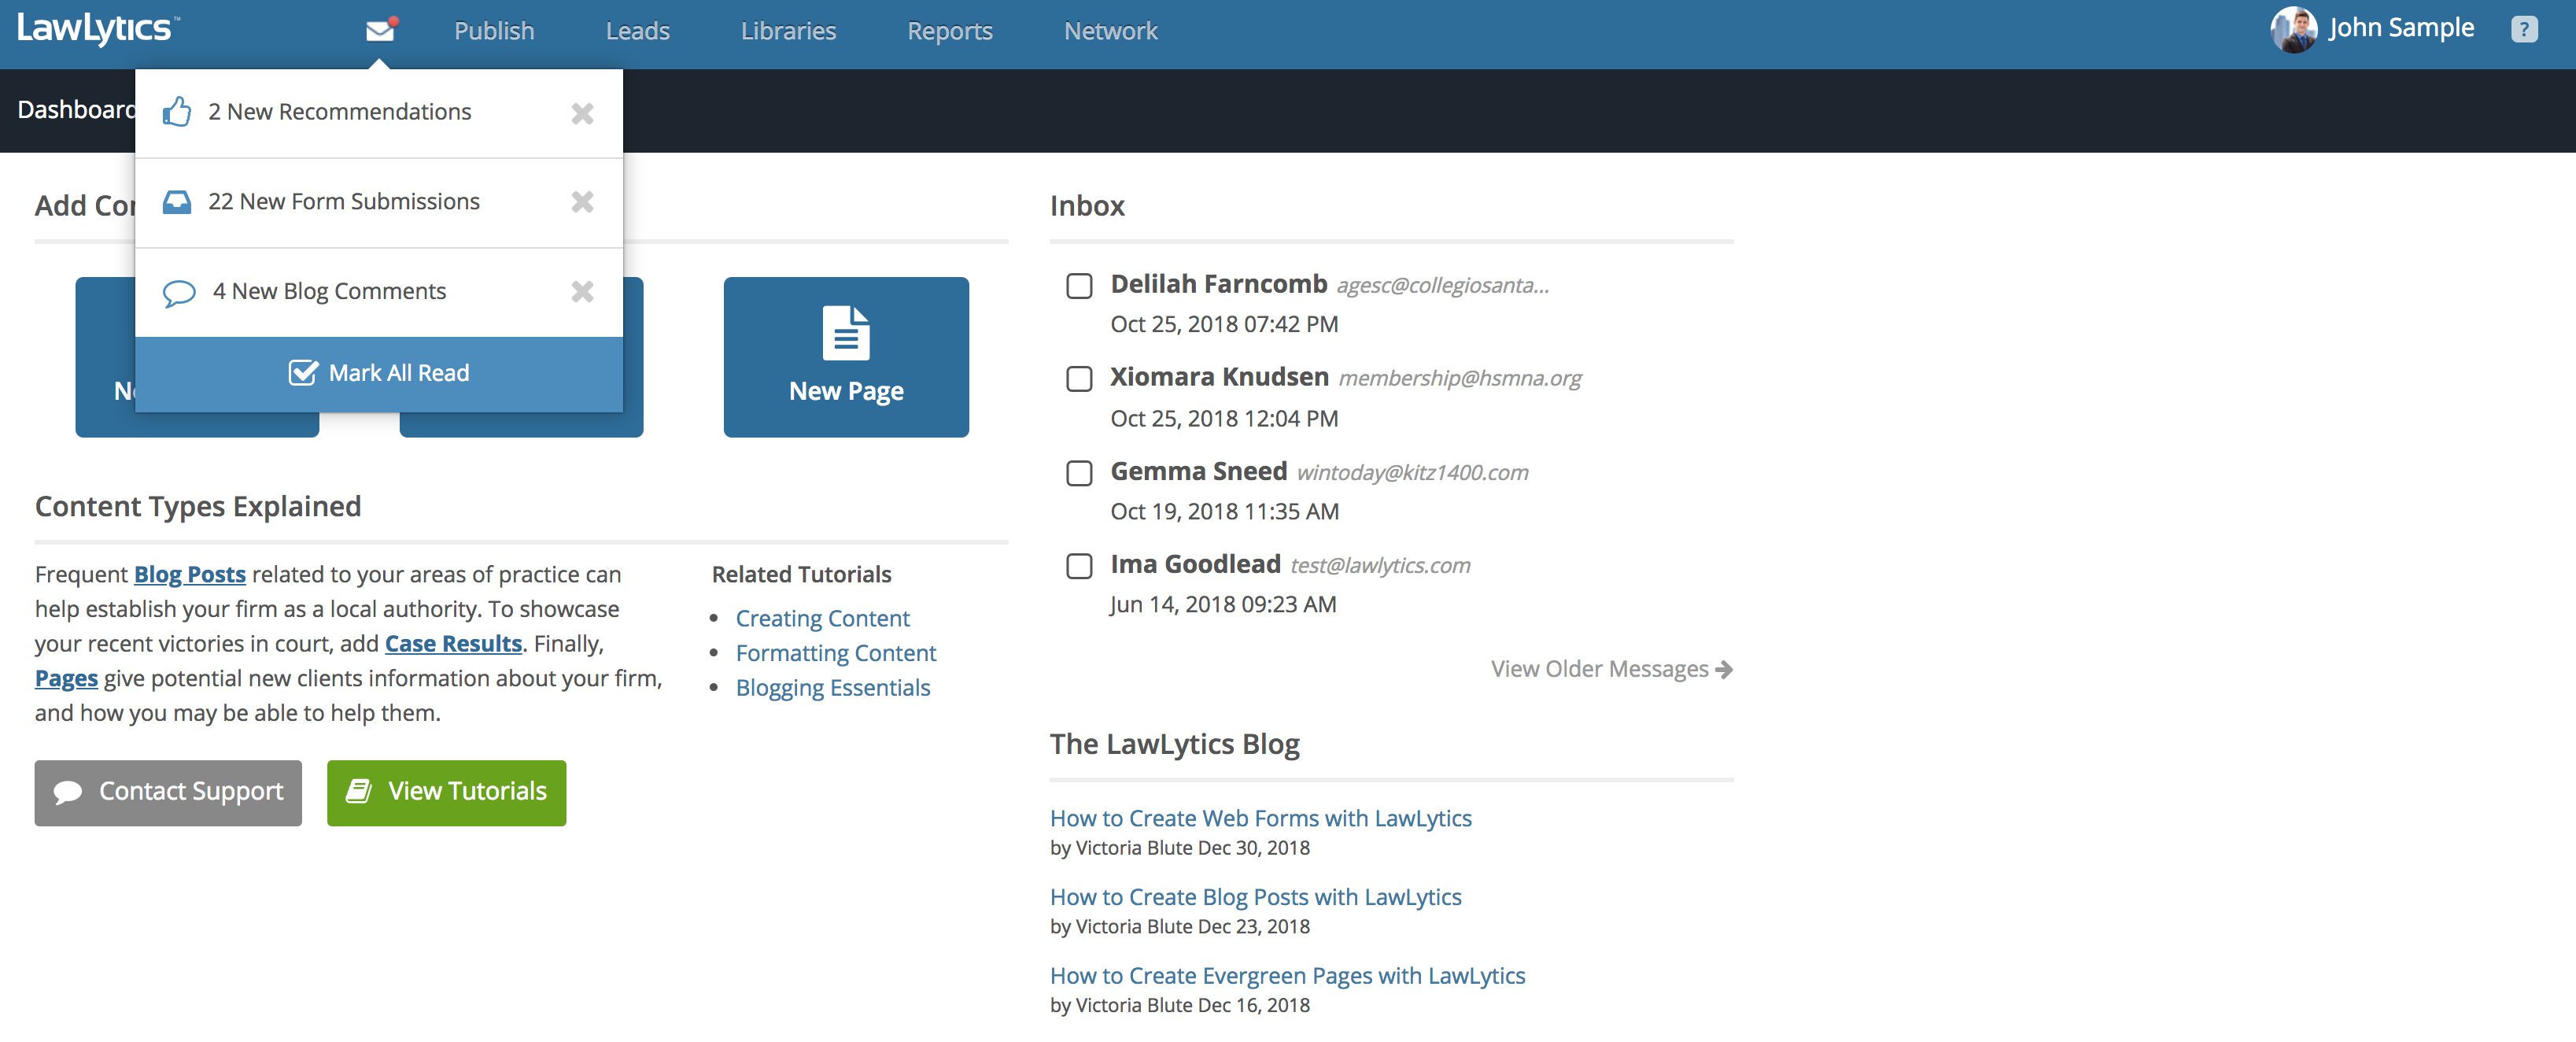This screenshot has width=2576, height=1042.
Task: Follow the Blog Posts link
Action: pyautogui.click(x=190, y=575)
